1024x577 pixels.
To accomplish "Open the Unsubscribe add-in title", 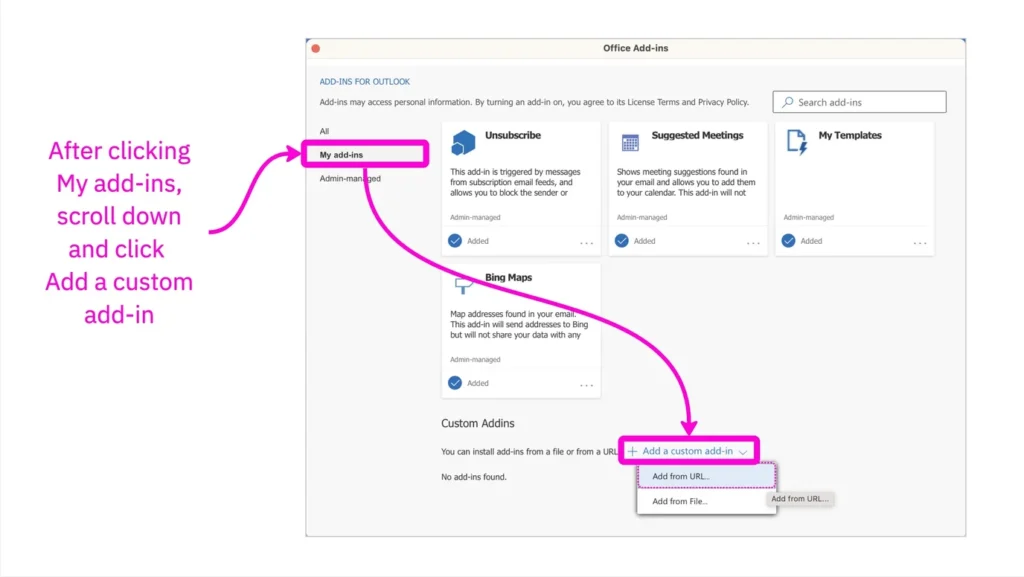I will (x=513, y=135).
